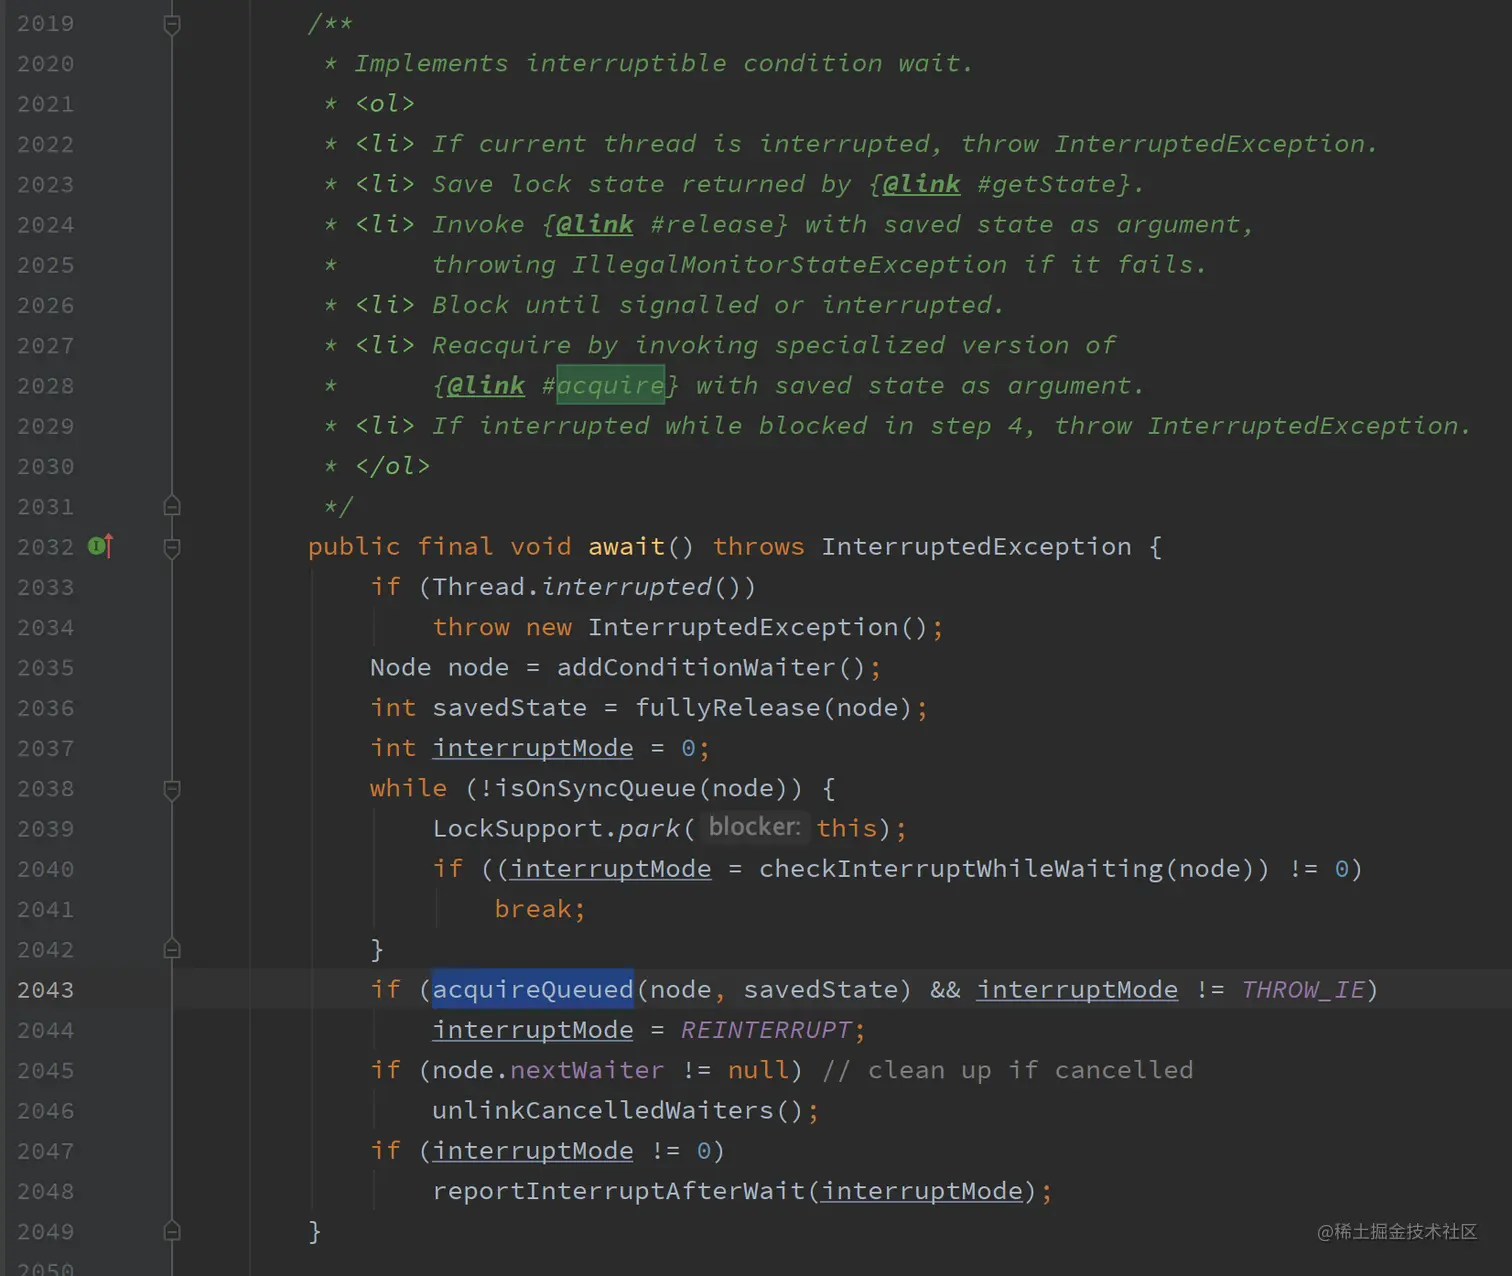Click the addConditionWaiter() call
1512x1276 pixels.
[711, 667]
